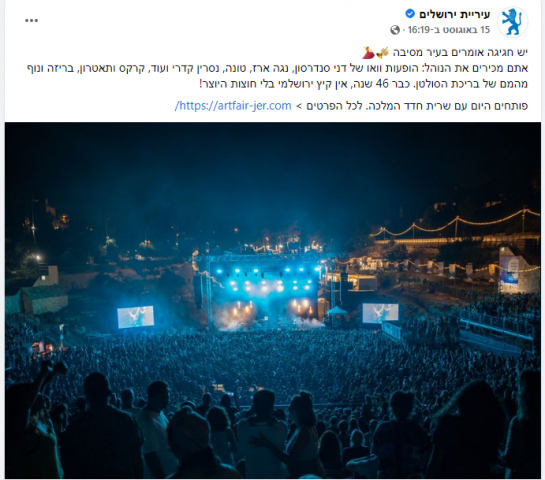This screenshot has width=545, height=480.
Task: Click the 15 באוגוסט ב-16:19 timestamp
Action: (x=449, y=30)
